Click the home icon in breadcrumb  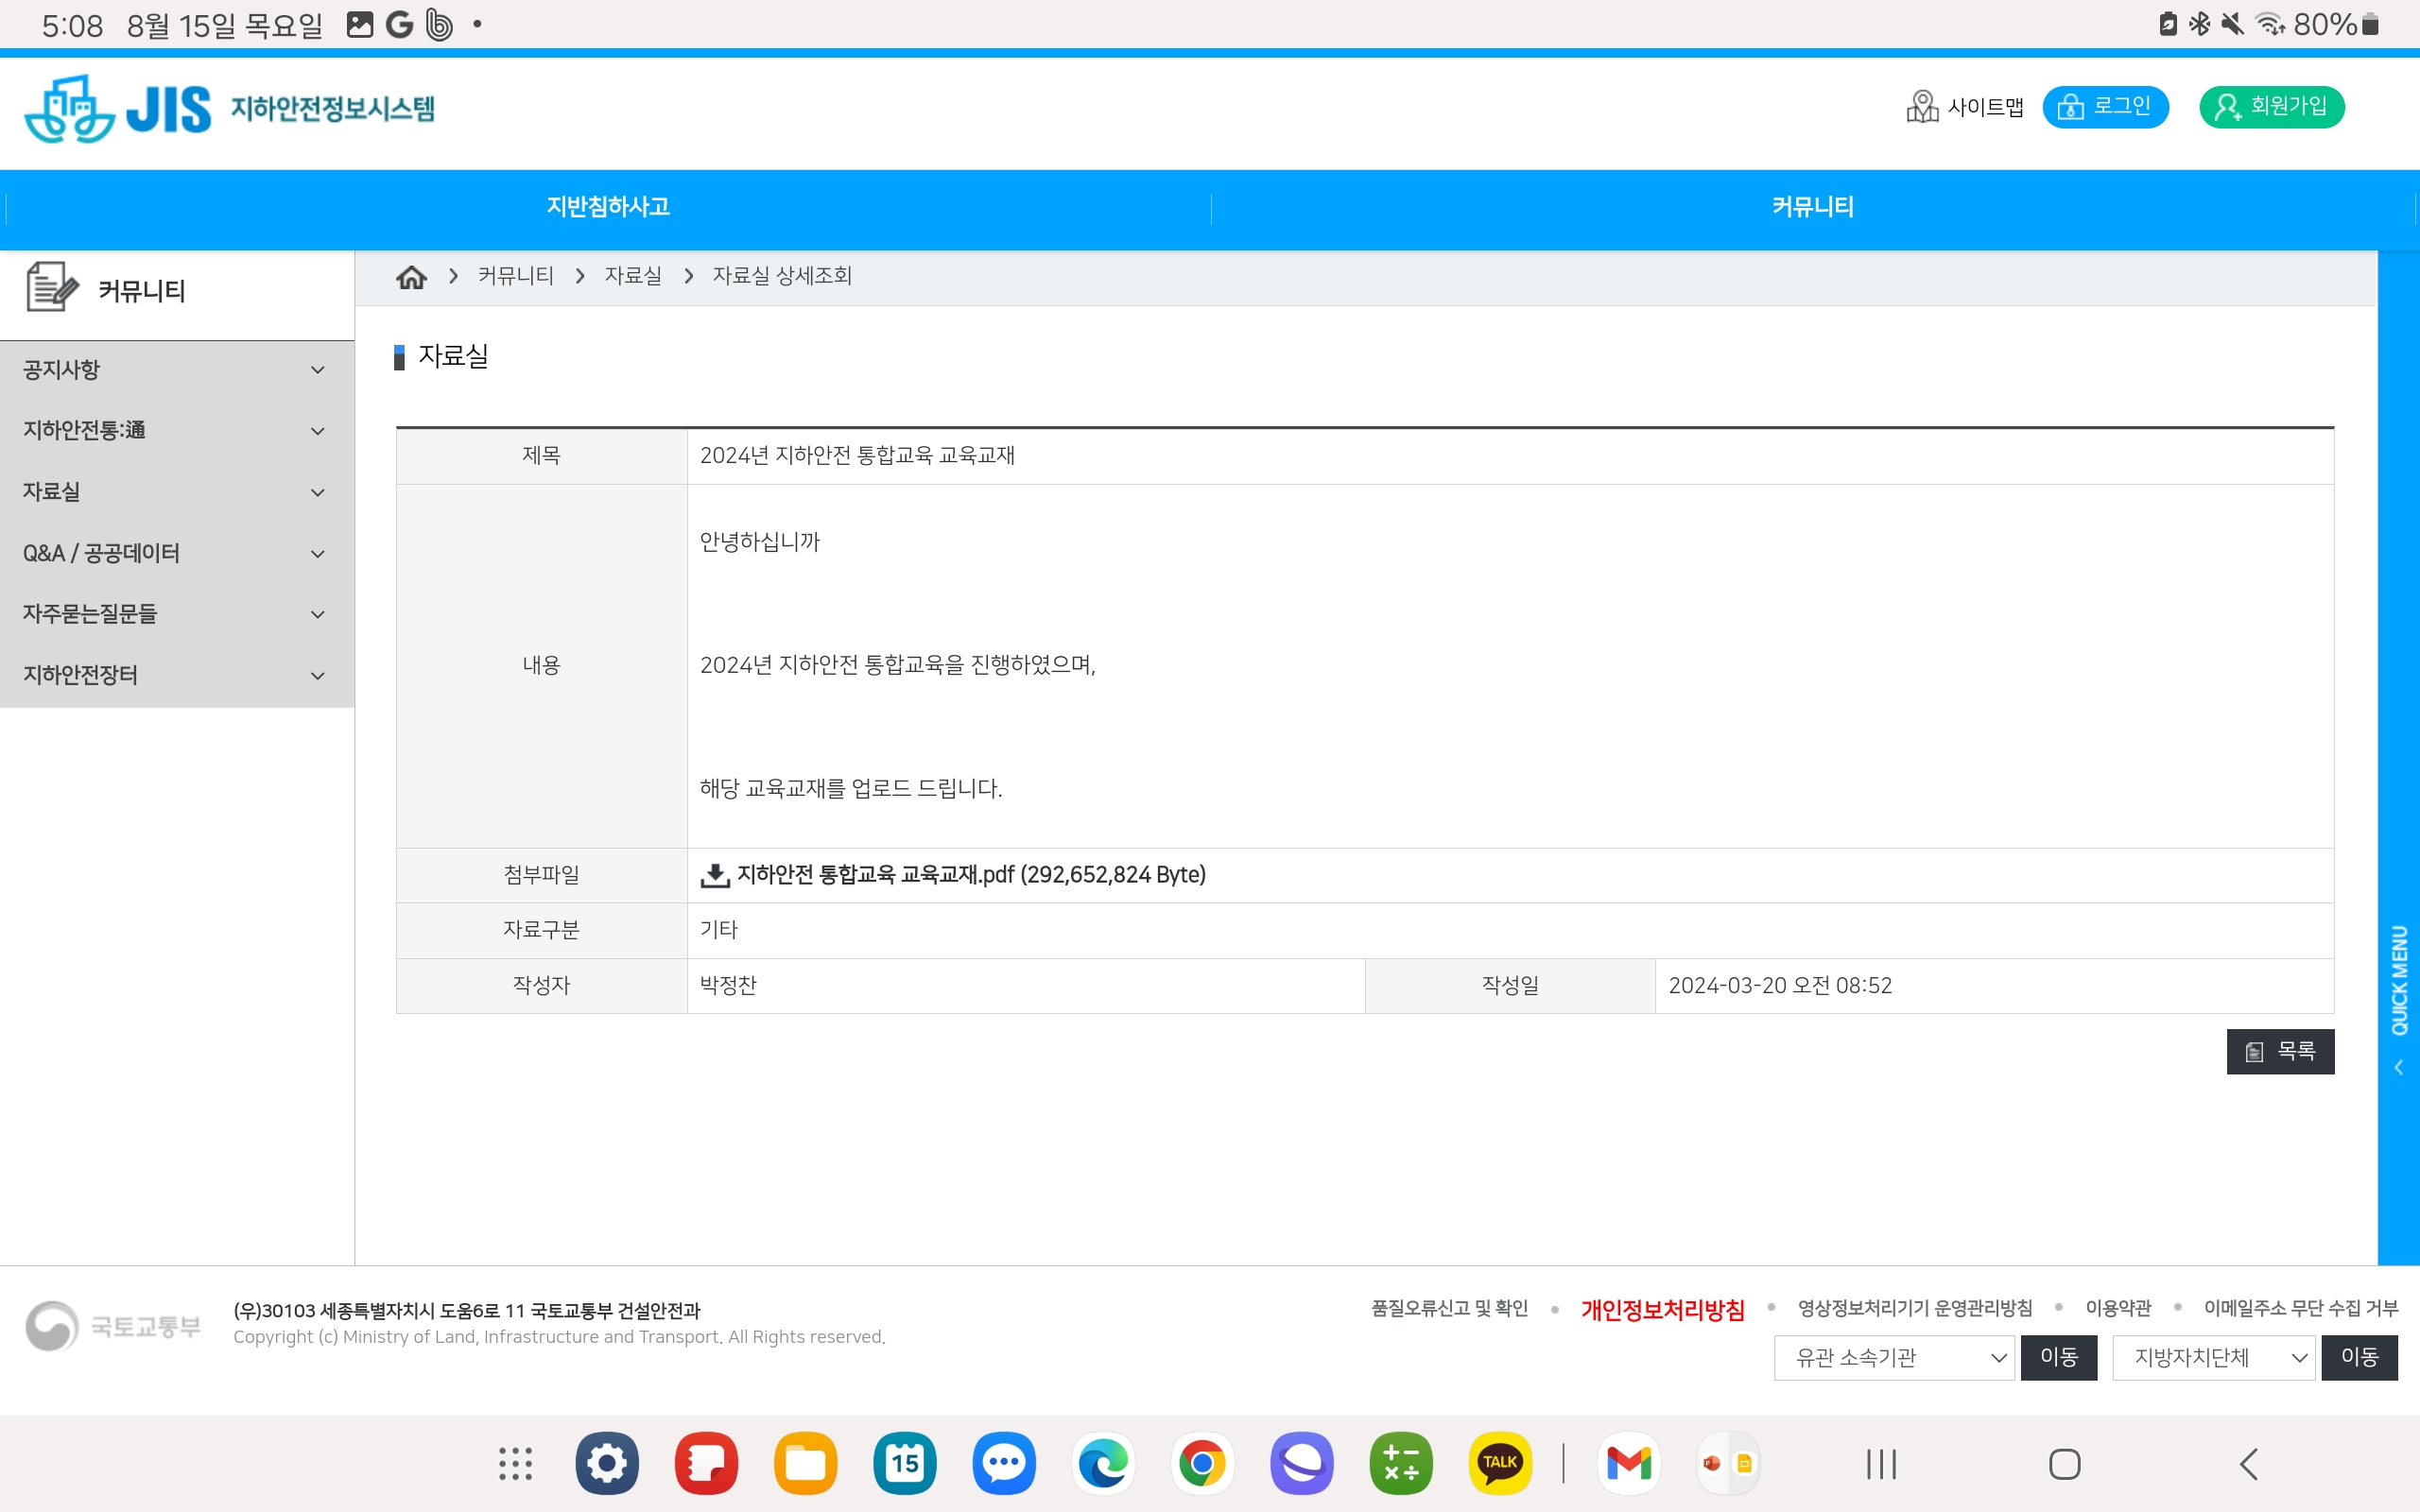pos(411,277)
